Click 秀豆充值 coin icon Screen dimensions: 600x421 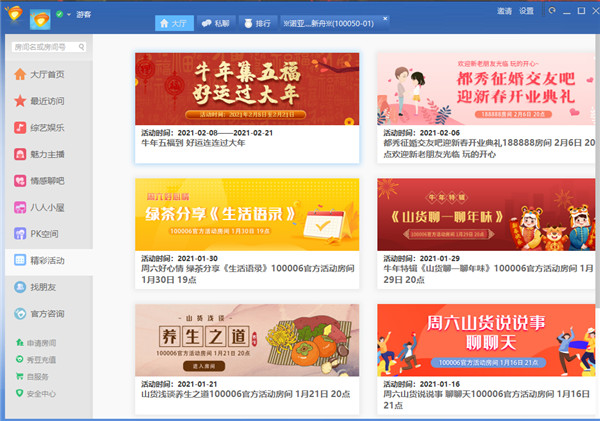(x=19, y=359)
